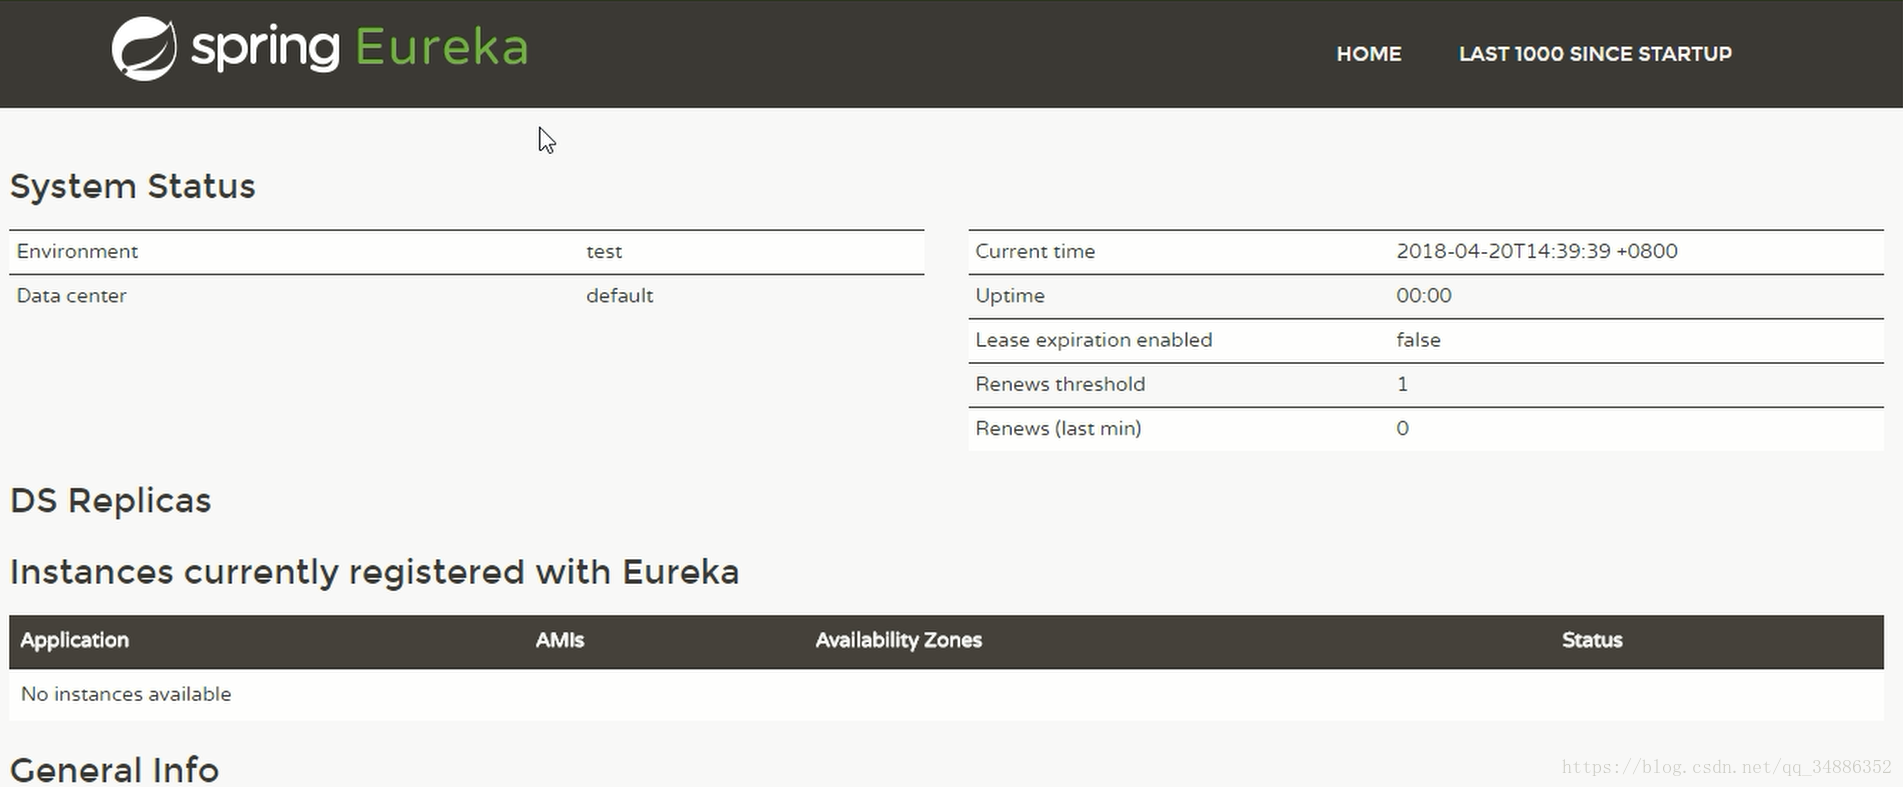The image size is (1903, 787).
Task: Select the DS Replicas heading
Action: 110,500
